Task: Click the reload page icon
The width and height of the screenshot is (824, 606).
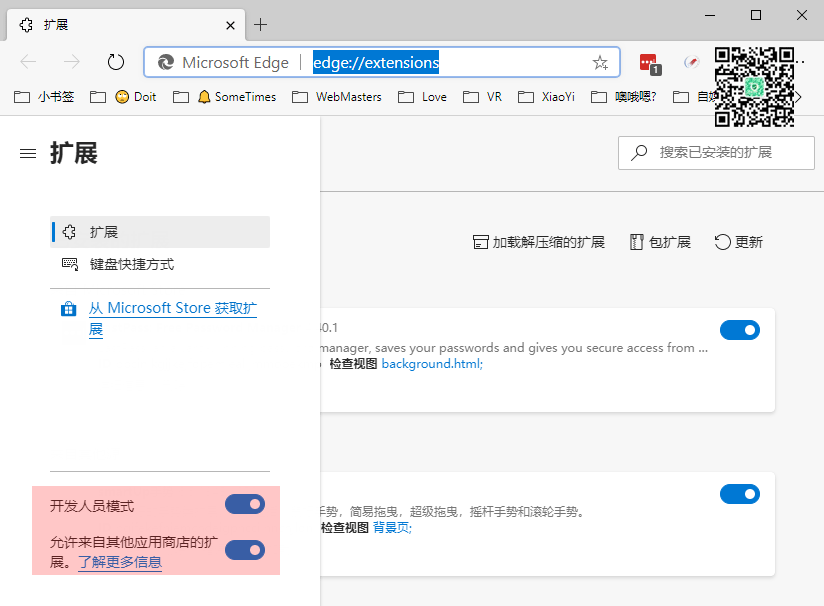Action: pyautogui.click(x=116, y=61)
